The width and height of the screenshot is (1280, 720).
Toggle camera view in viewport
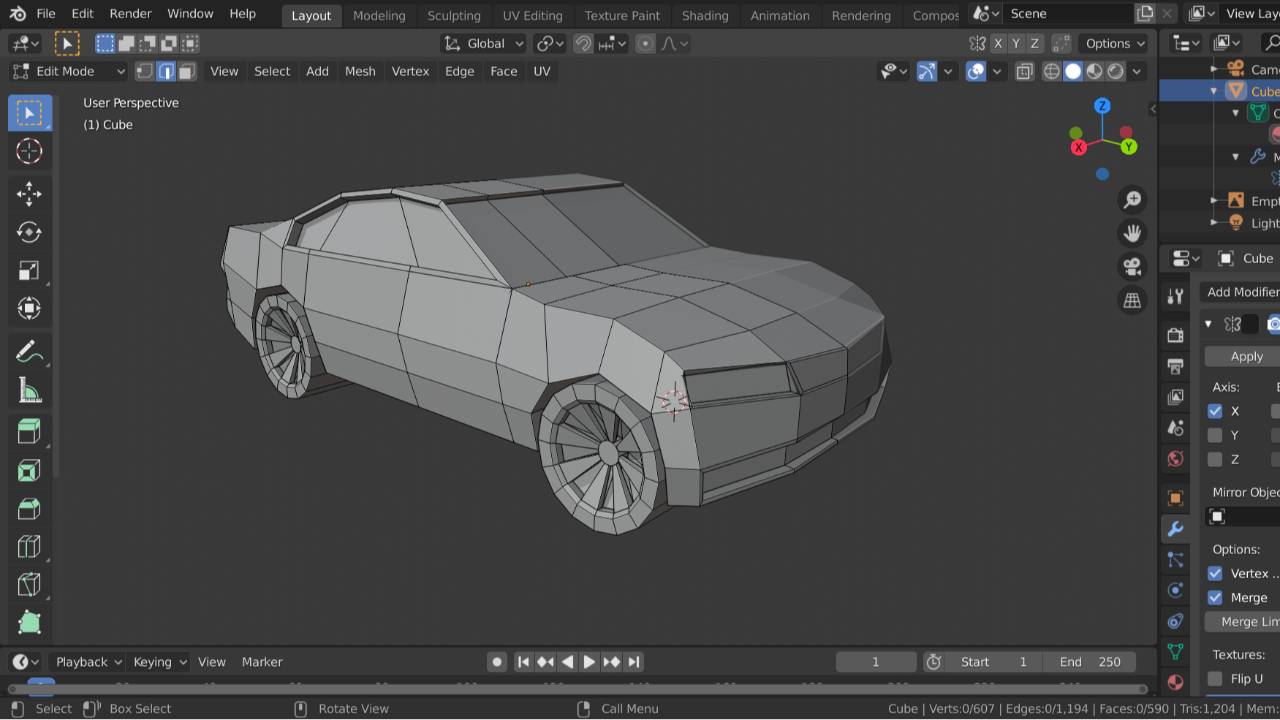tap(1132, 267)
